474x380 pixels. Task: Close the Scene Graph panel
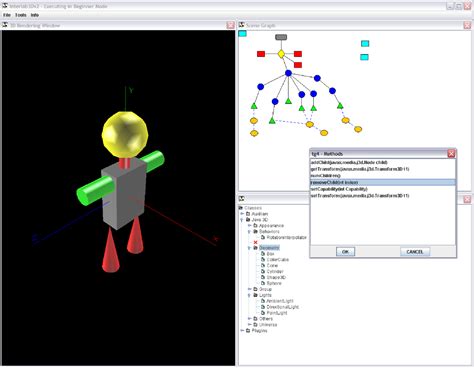467,25
